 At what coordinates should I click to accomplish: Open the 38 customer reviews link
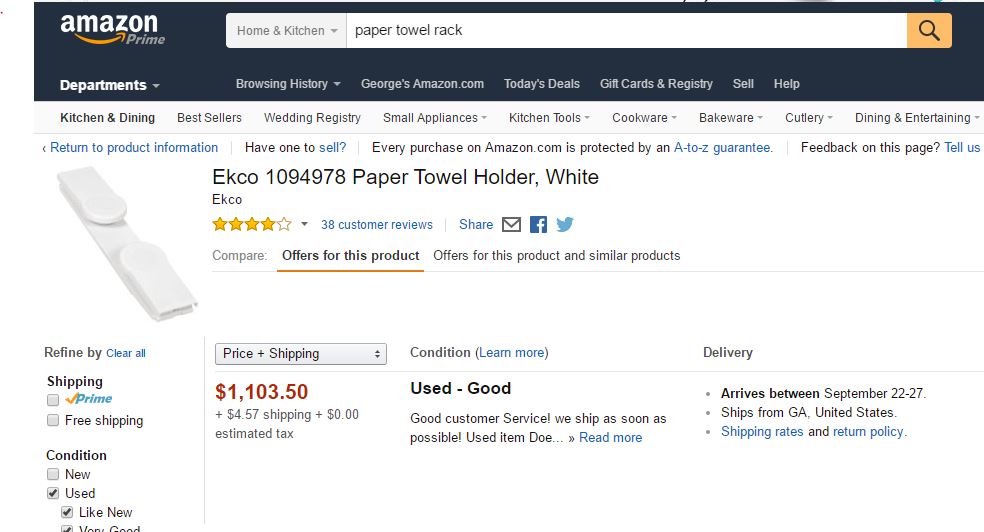point(377,225)
